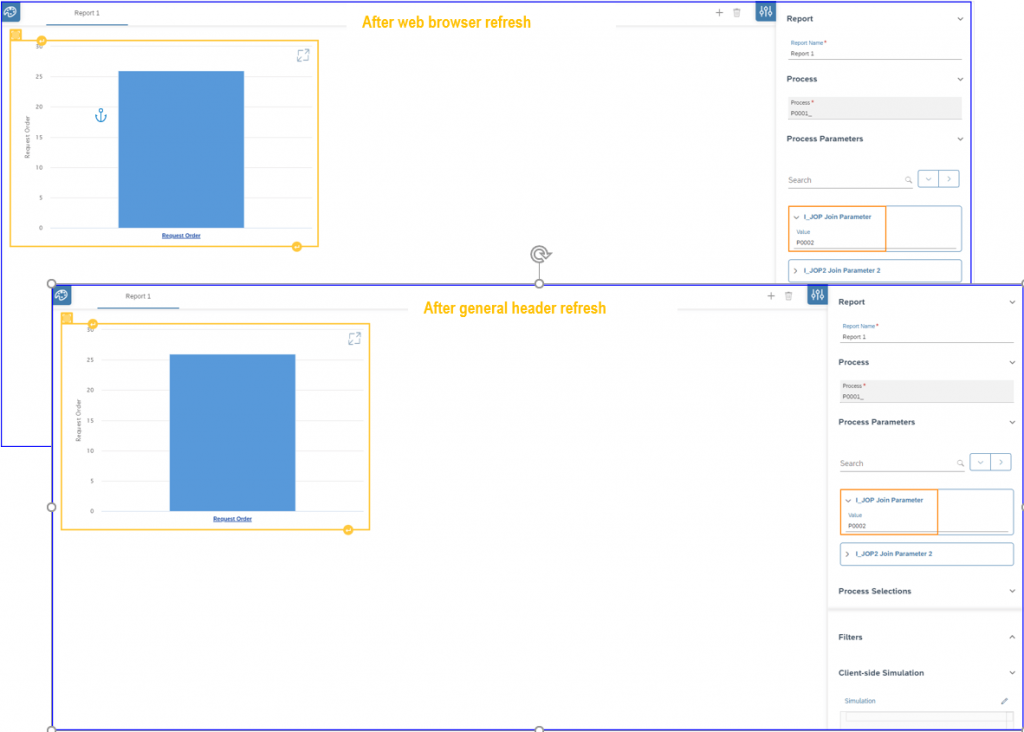The width and height of the screenshot is (1024, 732).
Task: Click the Simulation edit pencil icon
Action: 1004,701
